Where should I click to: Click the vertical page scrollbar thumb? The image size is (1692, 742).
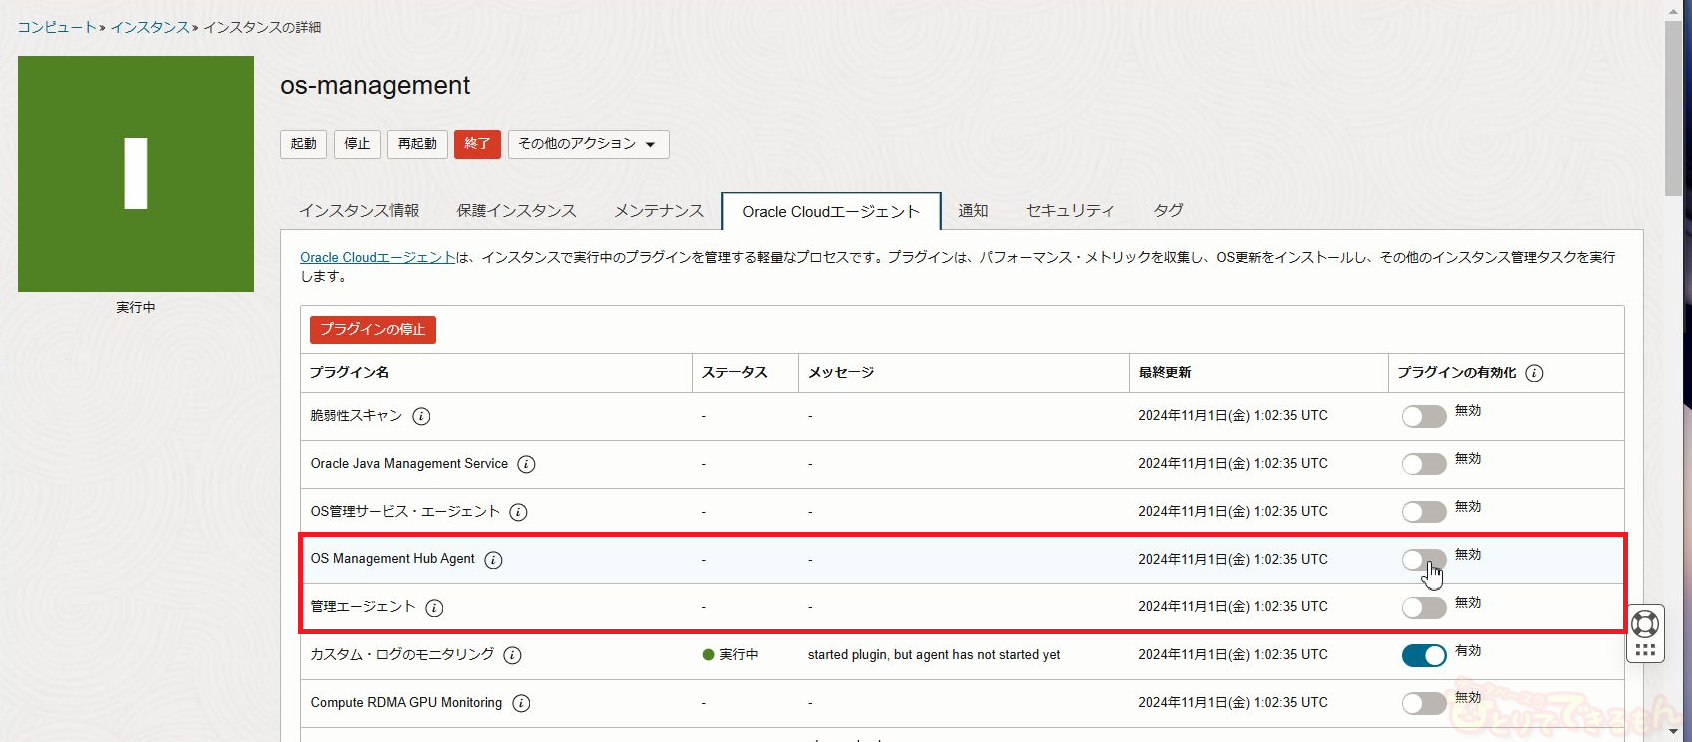click(x=1674, y=108)
